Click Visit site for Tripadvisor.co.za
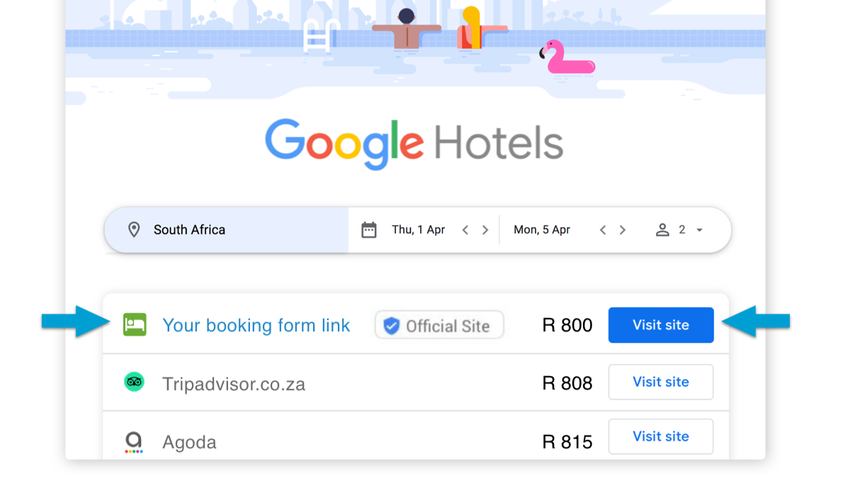 [661, 382]
